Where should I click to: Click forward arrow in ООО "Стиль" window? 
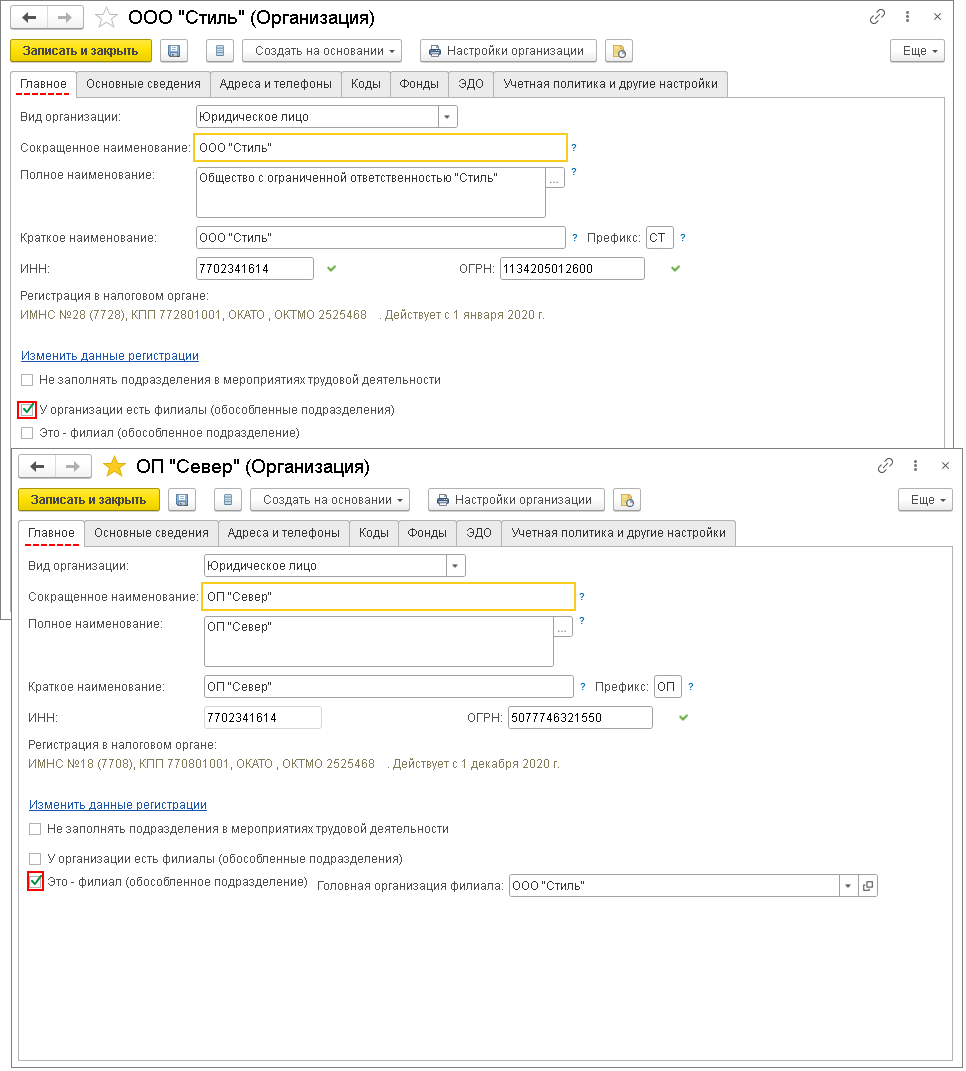pos(65,18)
